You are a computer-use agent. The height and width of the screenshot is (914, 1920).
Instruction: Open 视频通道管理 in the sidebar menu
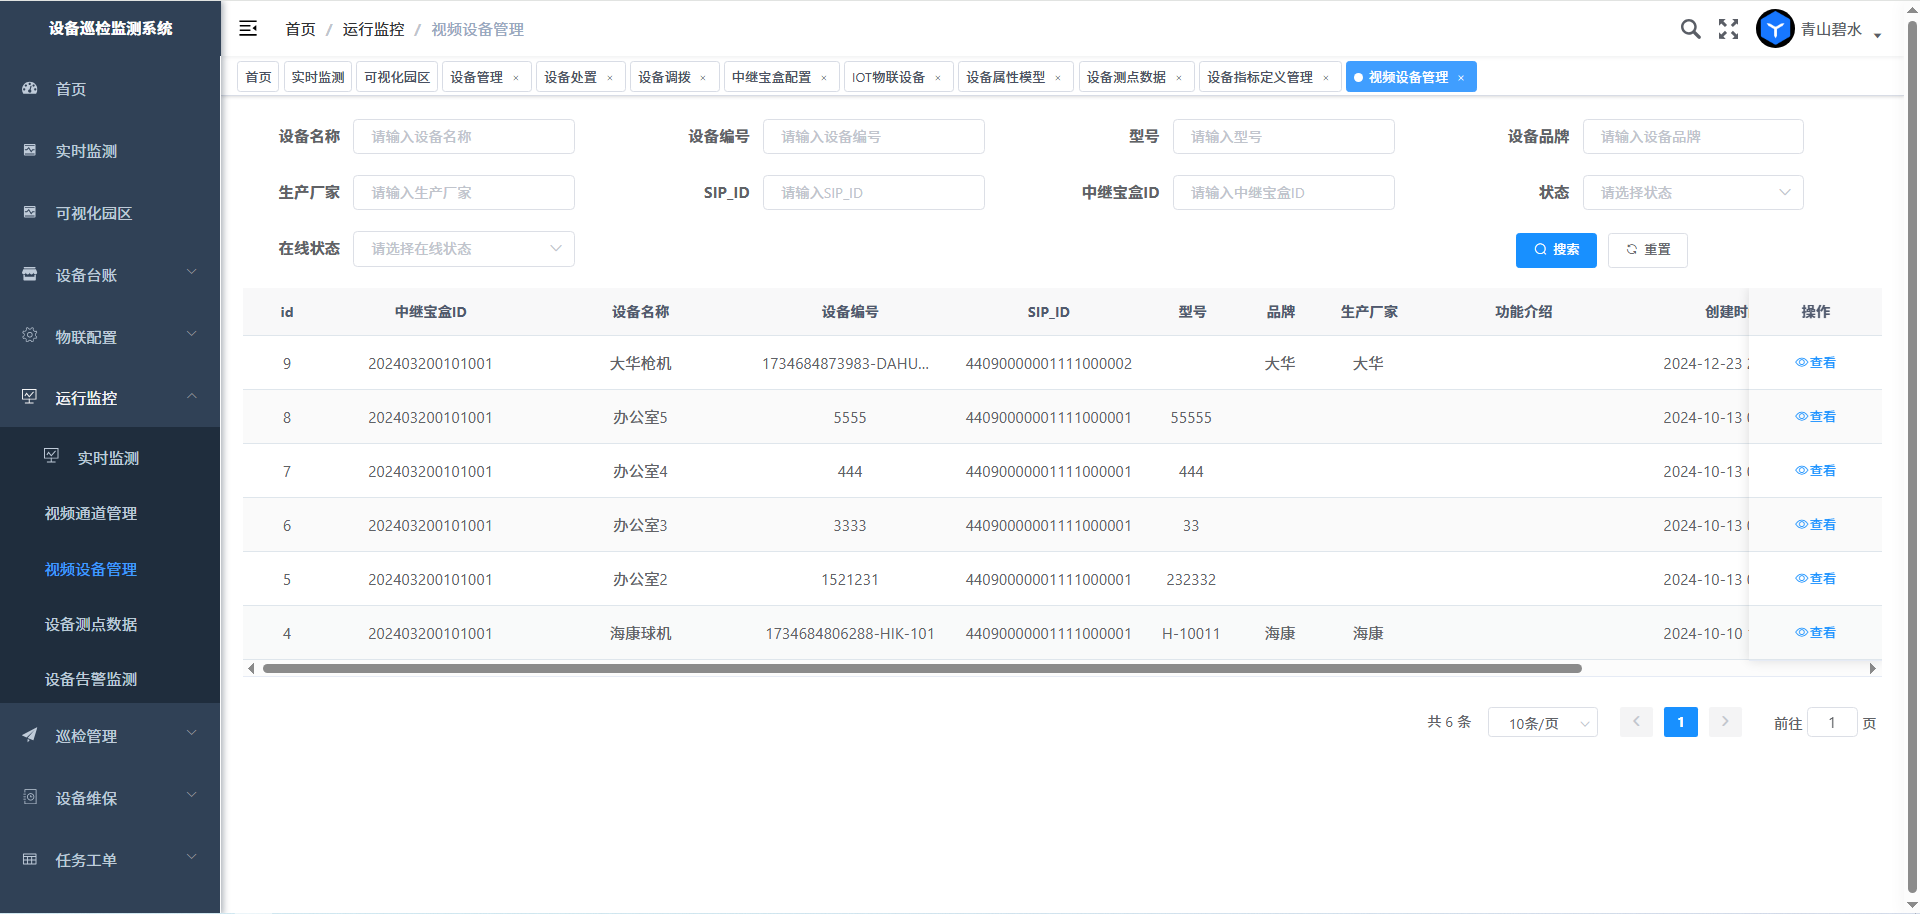pos(91,513)
